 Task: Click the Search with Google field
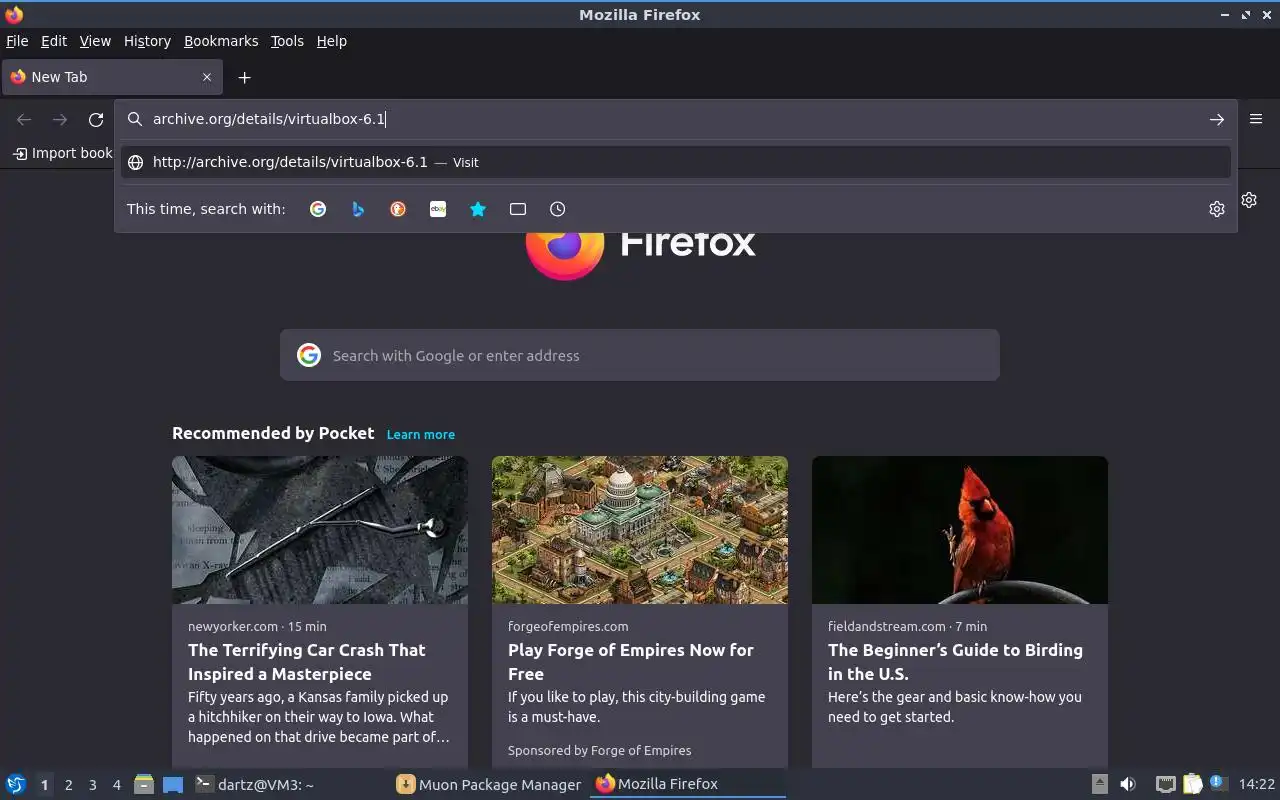pyautogui.click(x=640, y=355)
